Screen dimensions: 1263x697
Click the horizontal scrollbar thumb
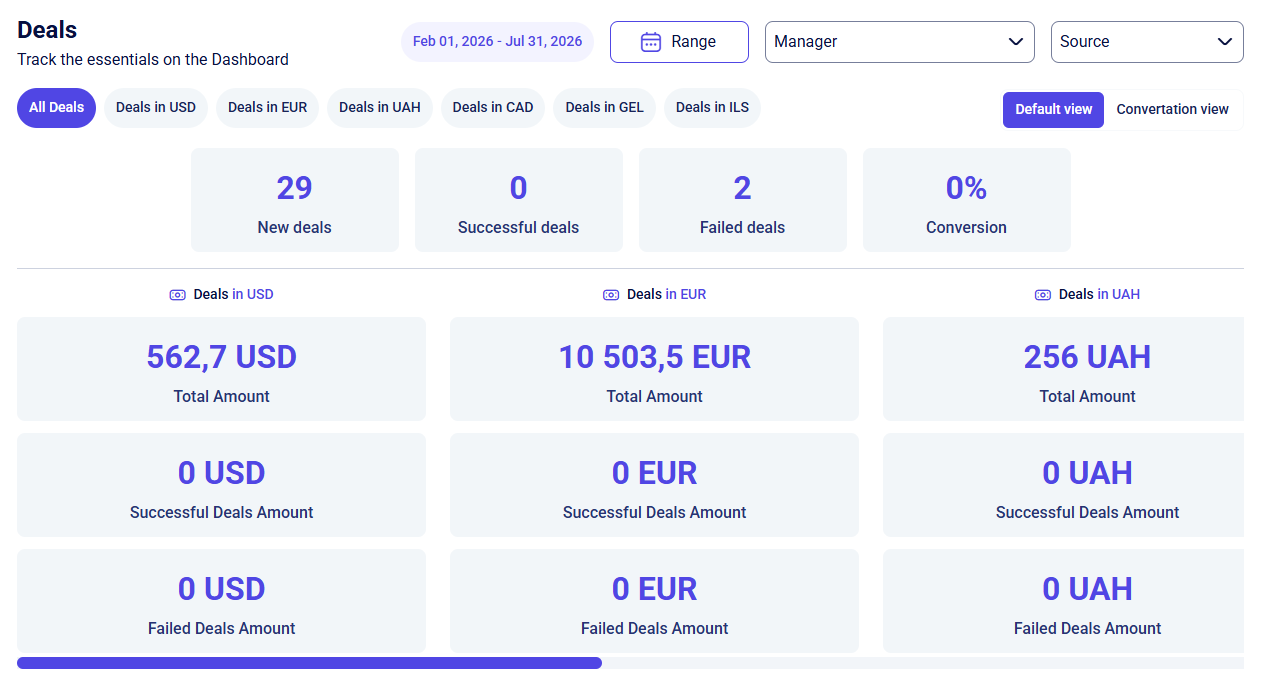309,663
